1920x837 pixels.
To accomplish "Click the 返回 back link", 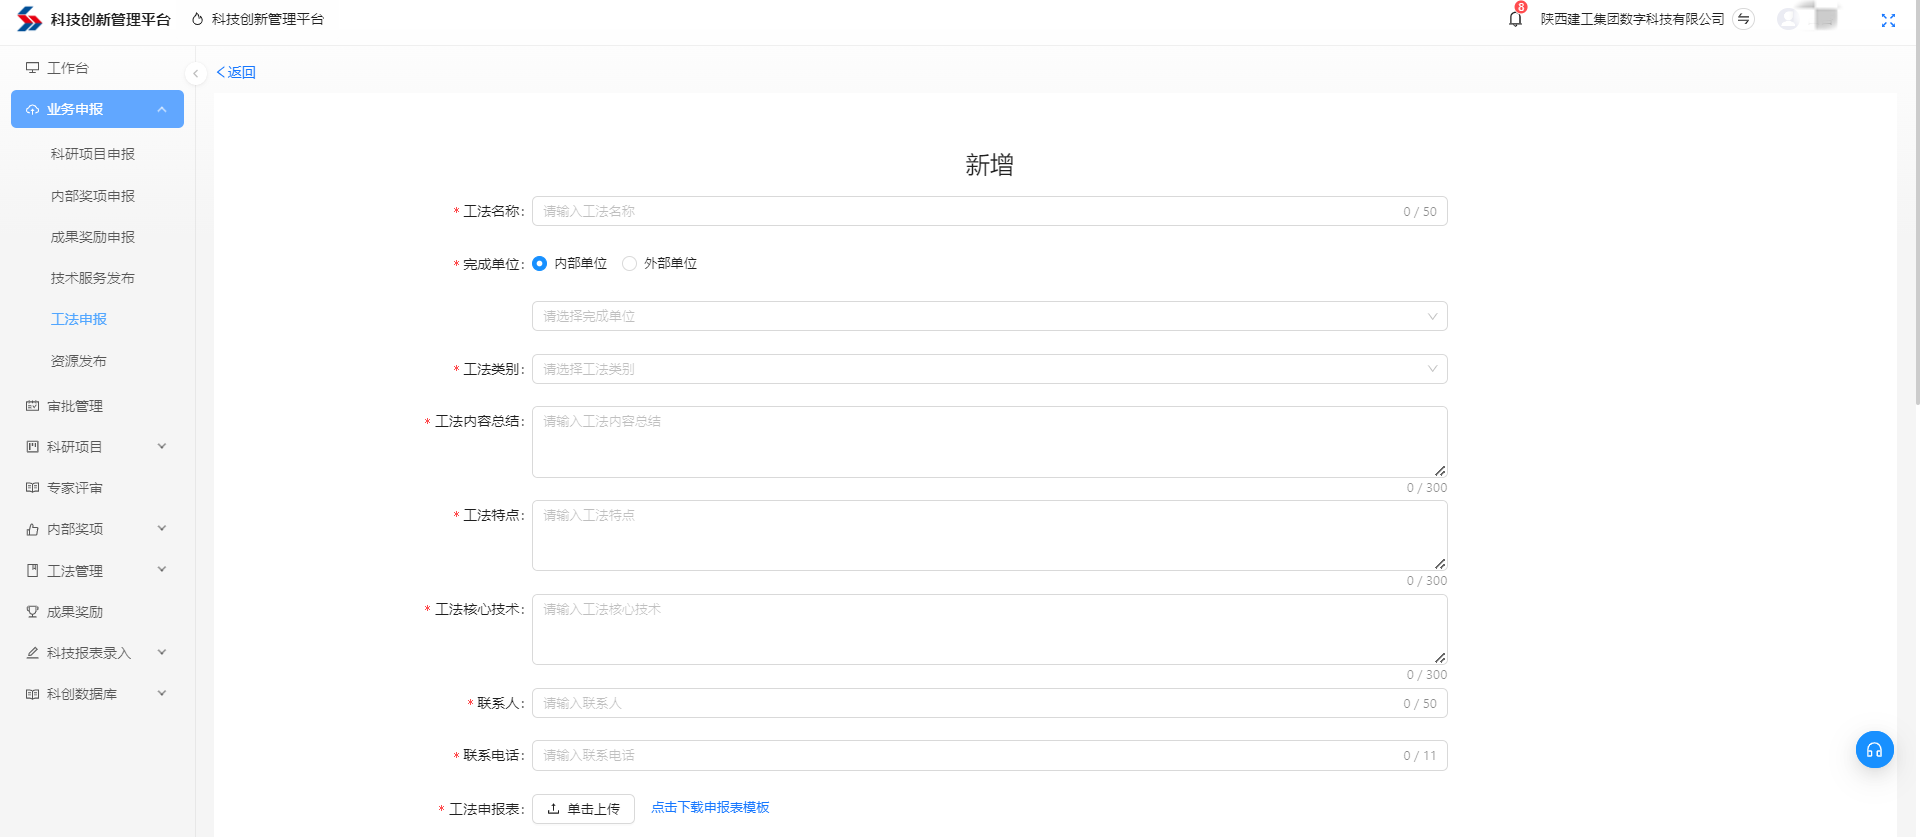I will [x=237, y=72].
